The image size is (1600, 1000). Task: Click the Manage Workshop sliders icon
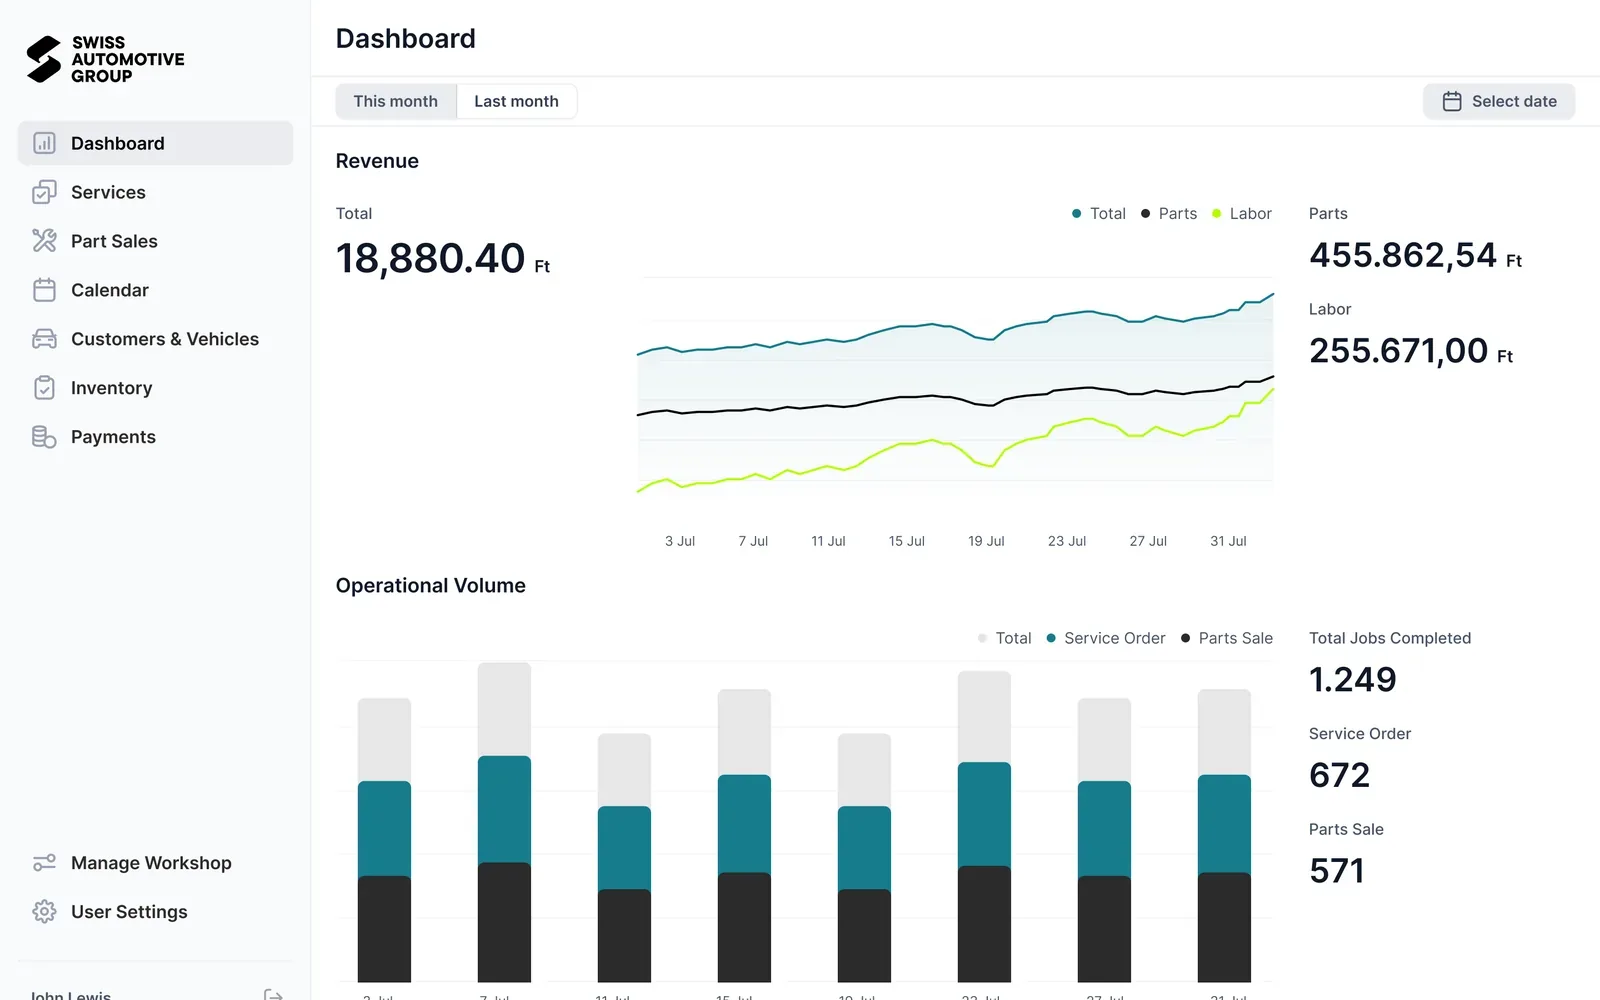click(44, 863)
